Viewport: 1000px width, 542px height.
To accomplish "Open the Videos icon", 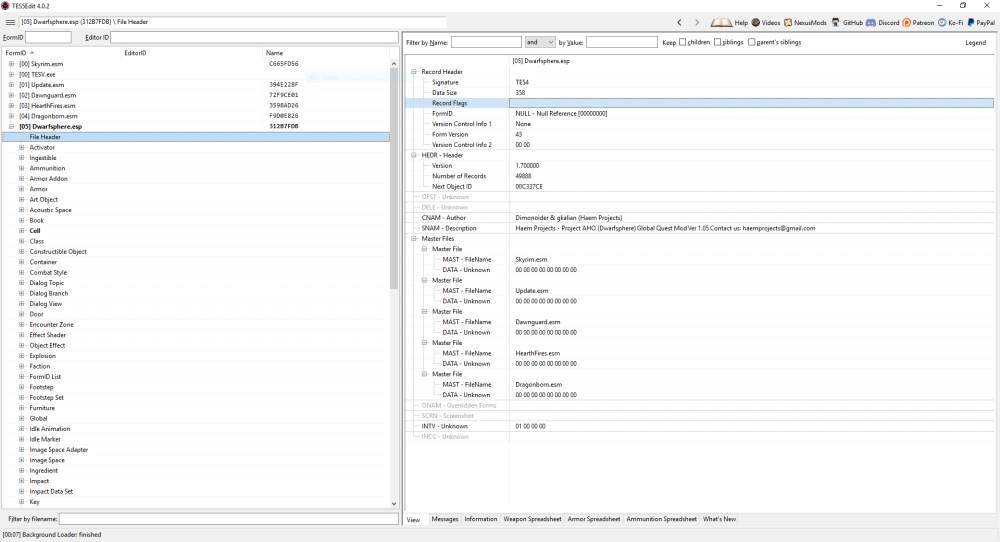I will click(x=756, y=22).
